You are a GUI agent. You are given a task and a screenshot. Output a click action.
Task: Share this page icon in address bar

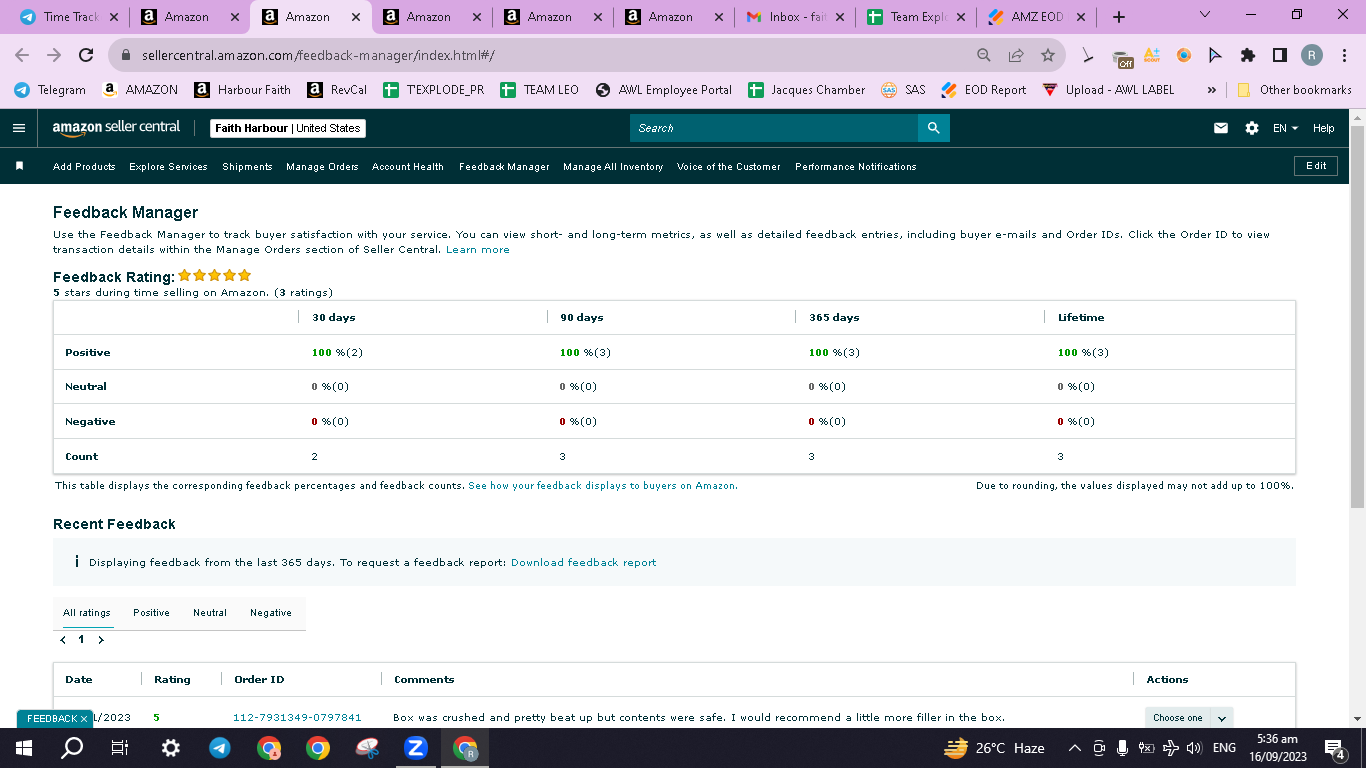(1016, 55)
